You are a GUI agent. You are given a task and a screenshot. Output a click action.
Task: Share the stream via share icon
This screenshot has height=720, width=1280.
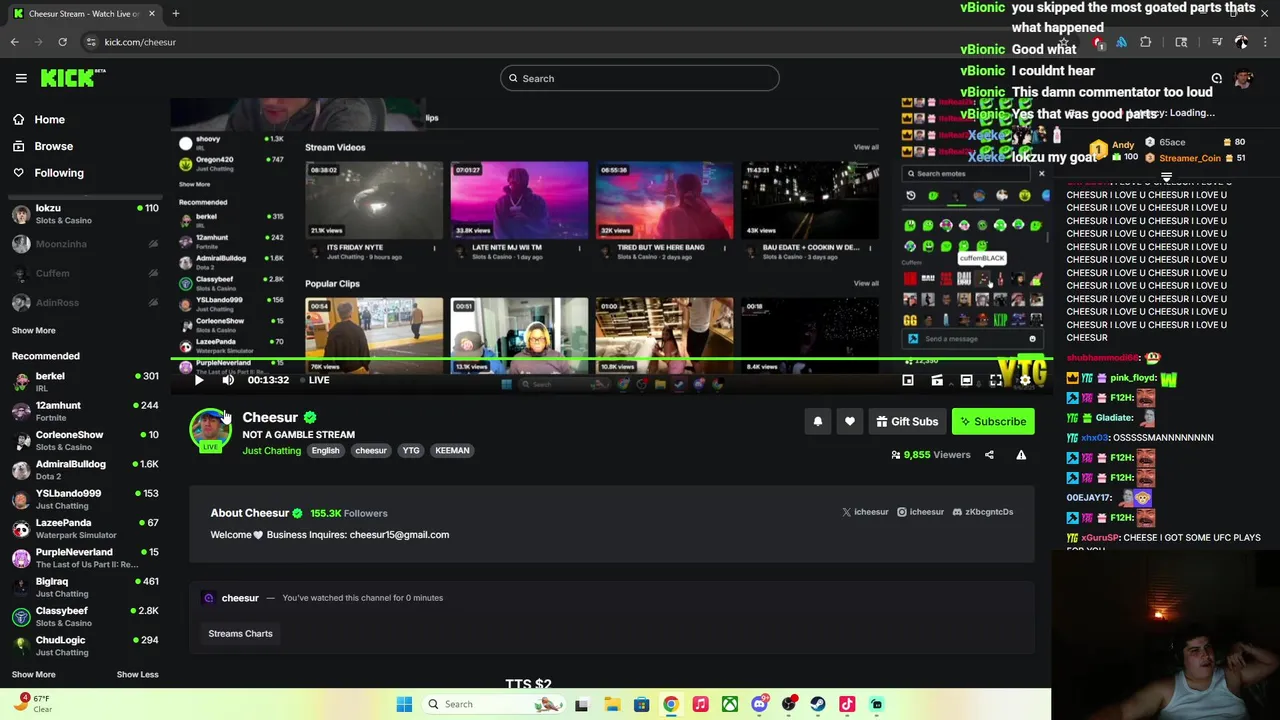point(989,455)
